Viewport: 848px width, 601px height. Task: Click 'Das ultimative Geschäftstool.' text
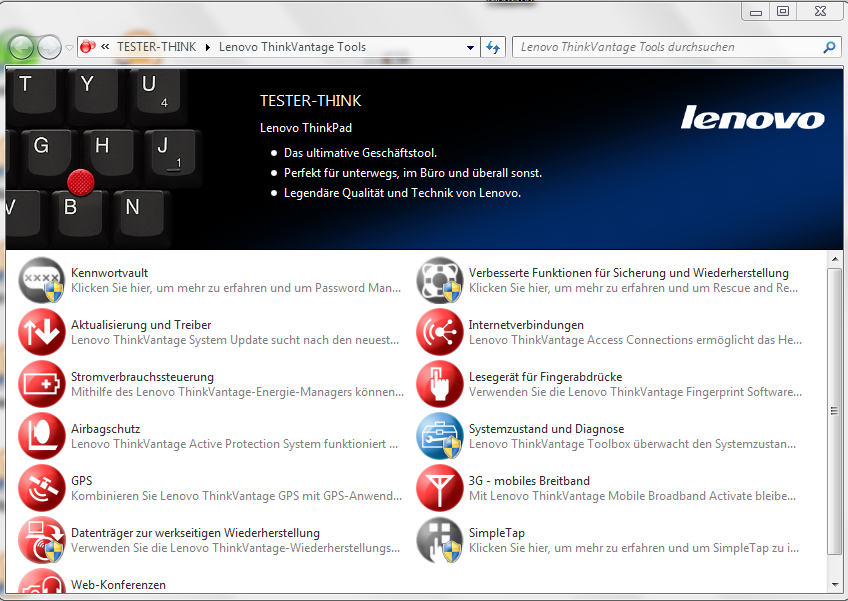[360, 153]
